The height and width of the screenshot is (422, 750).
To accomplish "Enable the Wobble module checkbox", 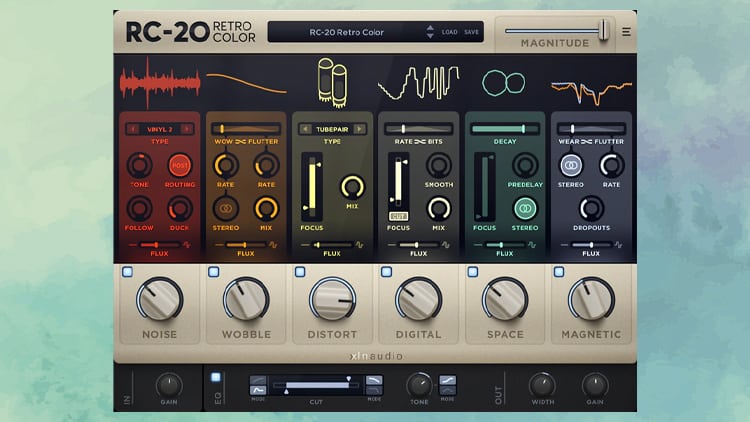I will (214, 272).
